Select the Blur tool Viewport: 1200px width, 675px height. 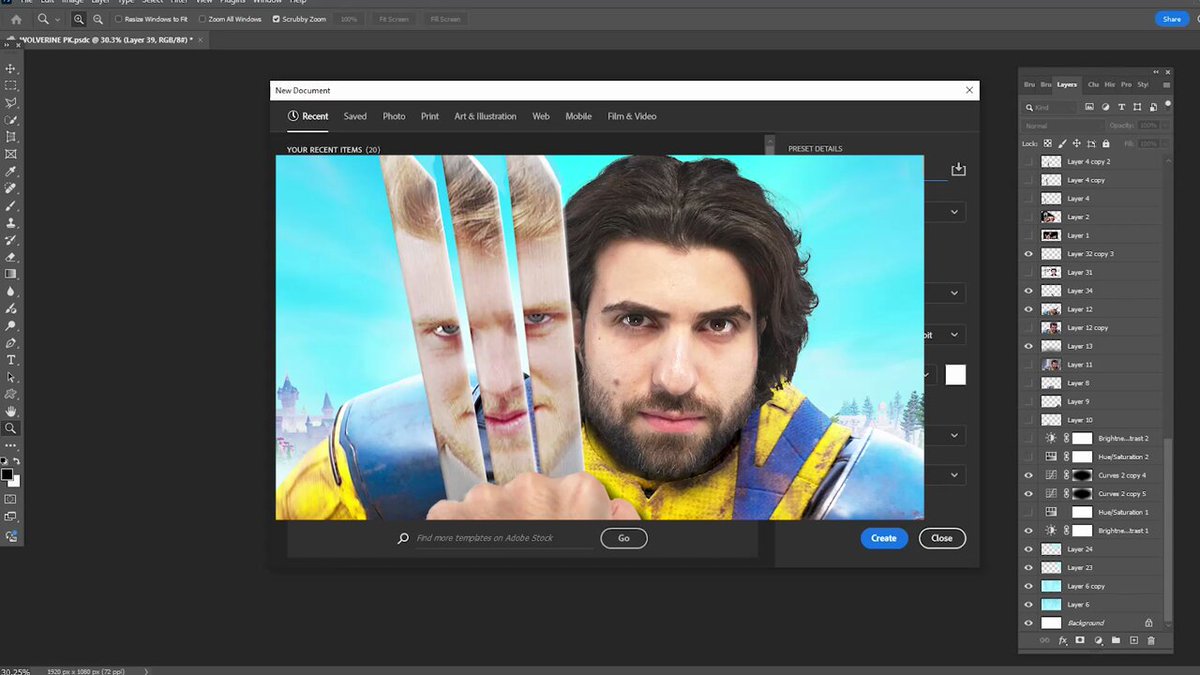pyautogui.click(x=11, y=291)
